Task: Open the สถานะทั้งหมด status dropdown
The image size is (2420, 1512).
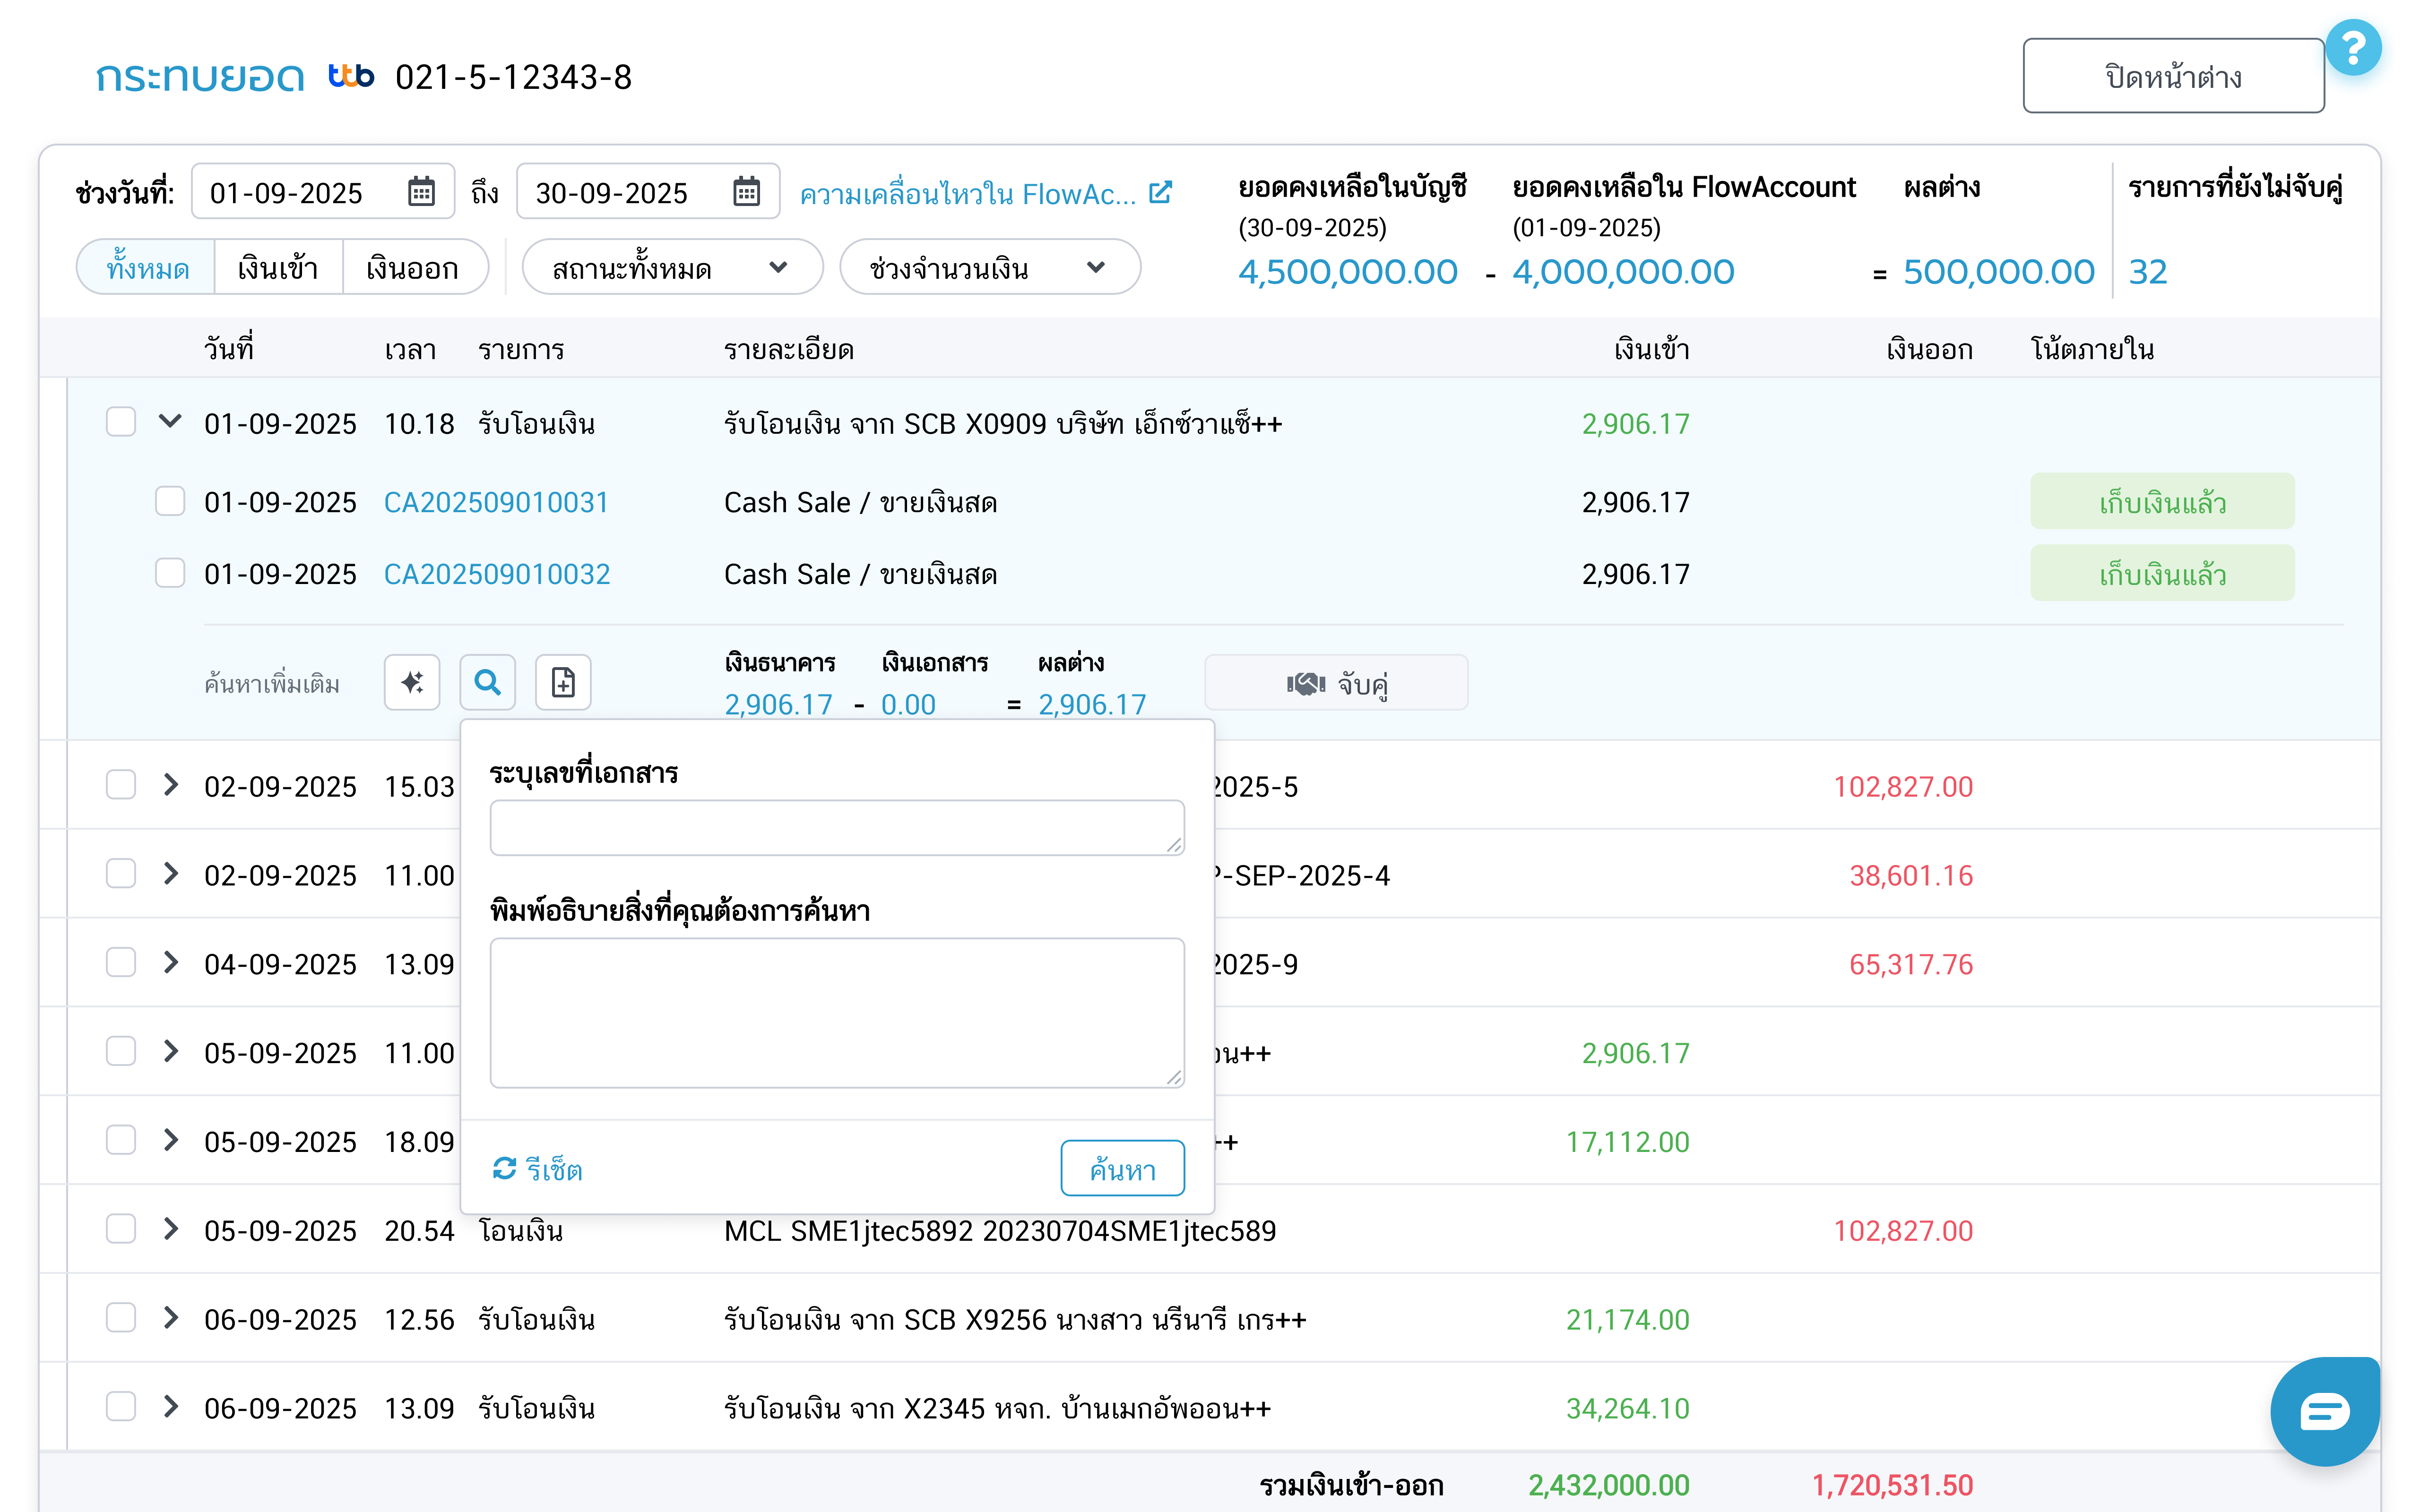Action: (x=671, y=268)
